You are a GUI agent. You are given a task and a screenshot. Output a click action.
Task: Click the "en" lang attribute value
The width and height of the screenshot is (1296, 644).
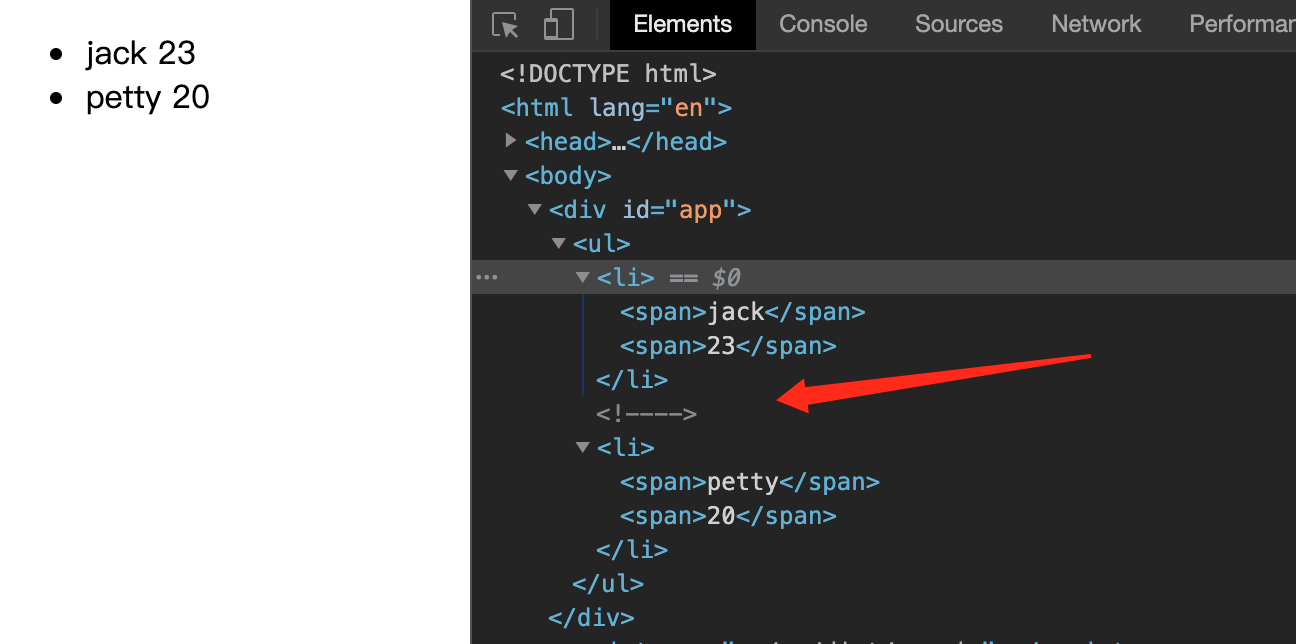[688, 107]
